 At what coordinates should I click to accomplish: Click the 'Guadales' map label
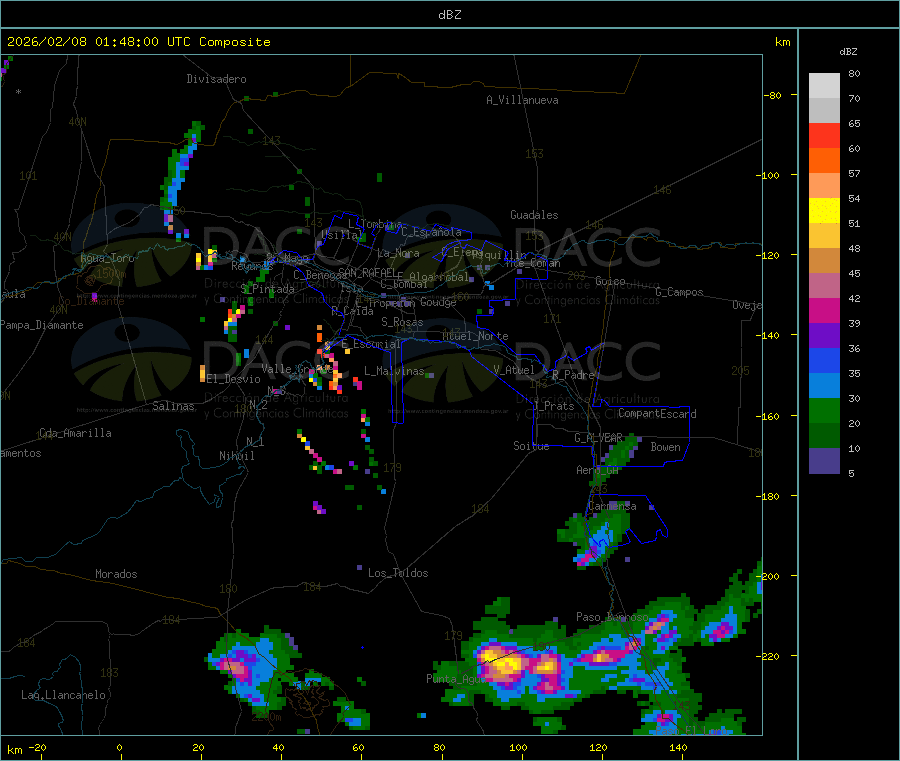[x=534, y=215]
